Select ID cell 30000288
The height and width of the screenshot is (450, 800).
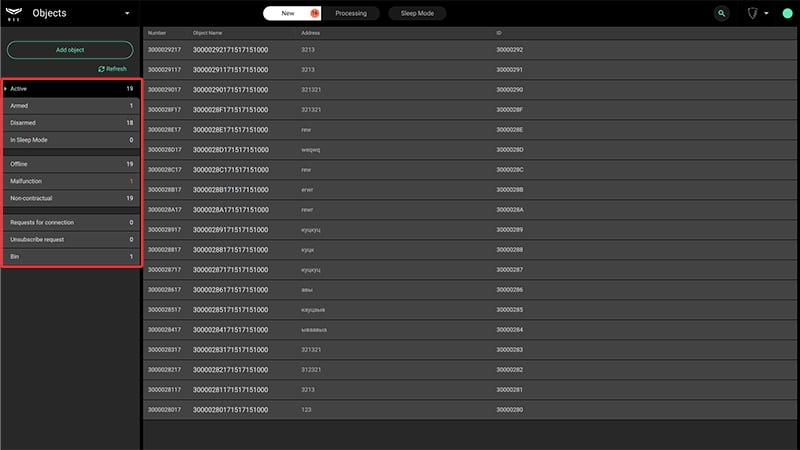coord(509,250)
